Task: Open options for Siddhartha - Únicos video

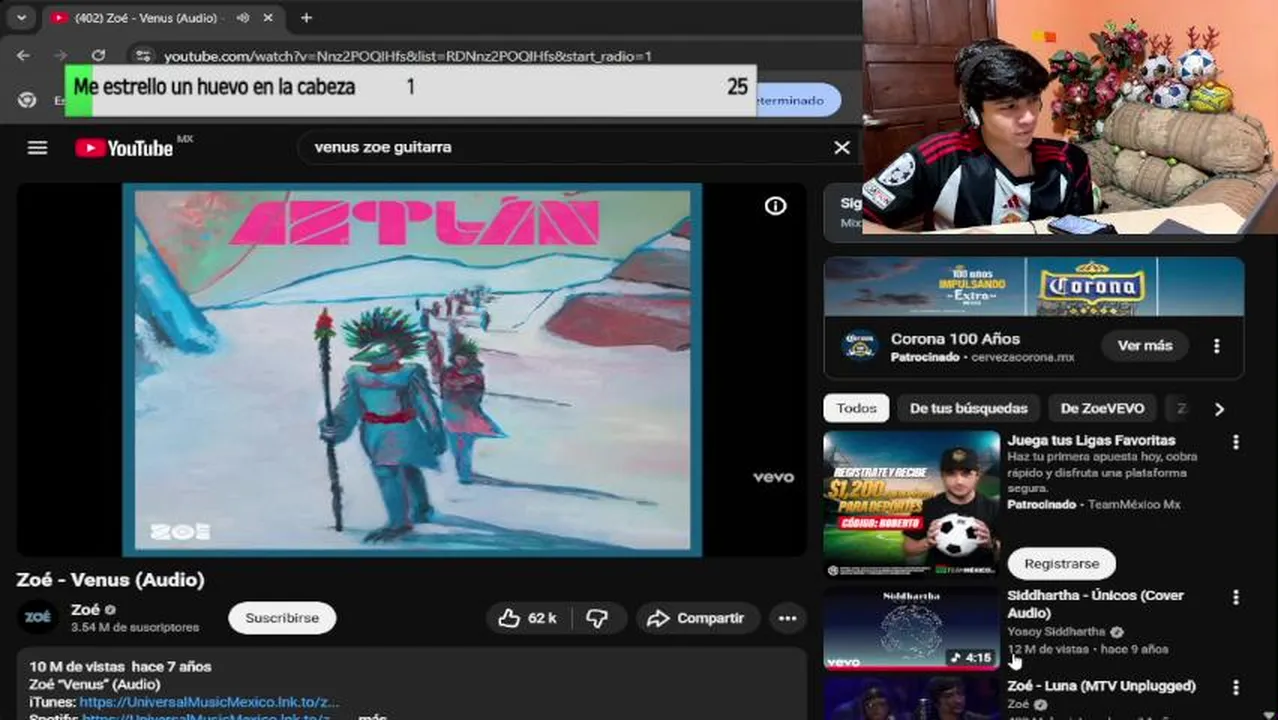Action: point(1235,597)
